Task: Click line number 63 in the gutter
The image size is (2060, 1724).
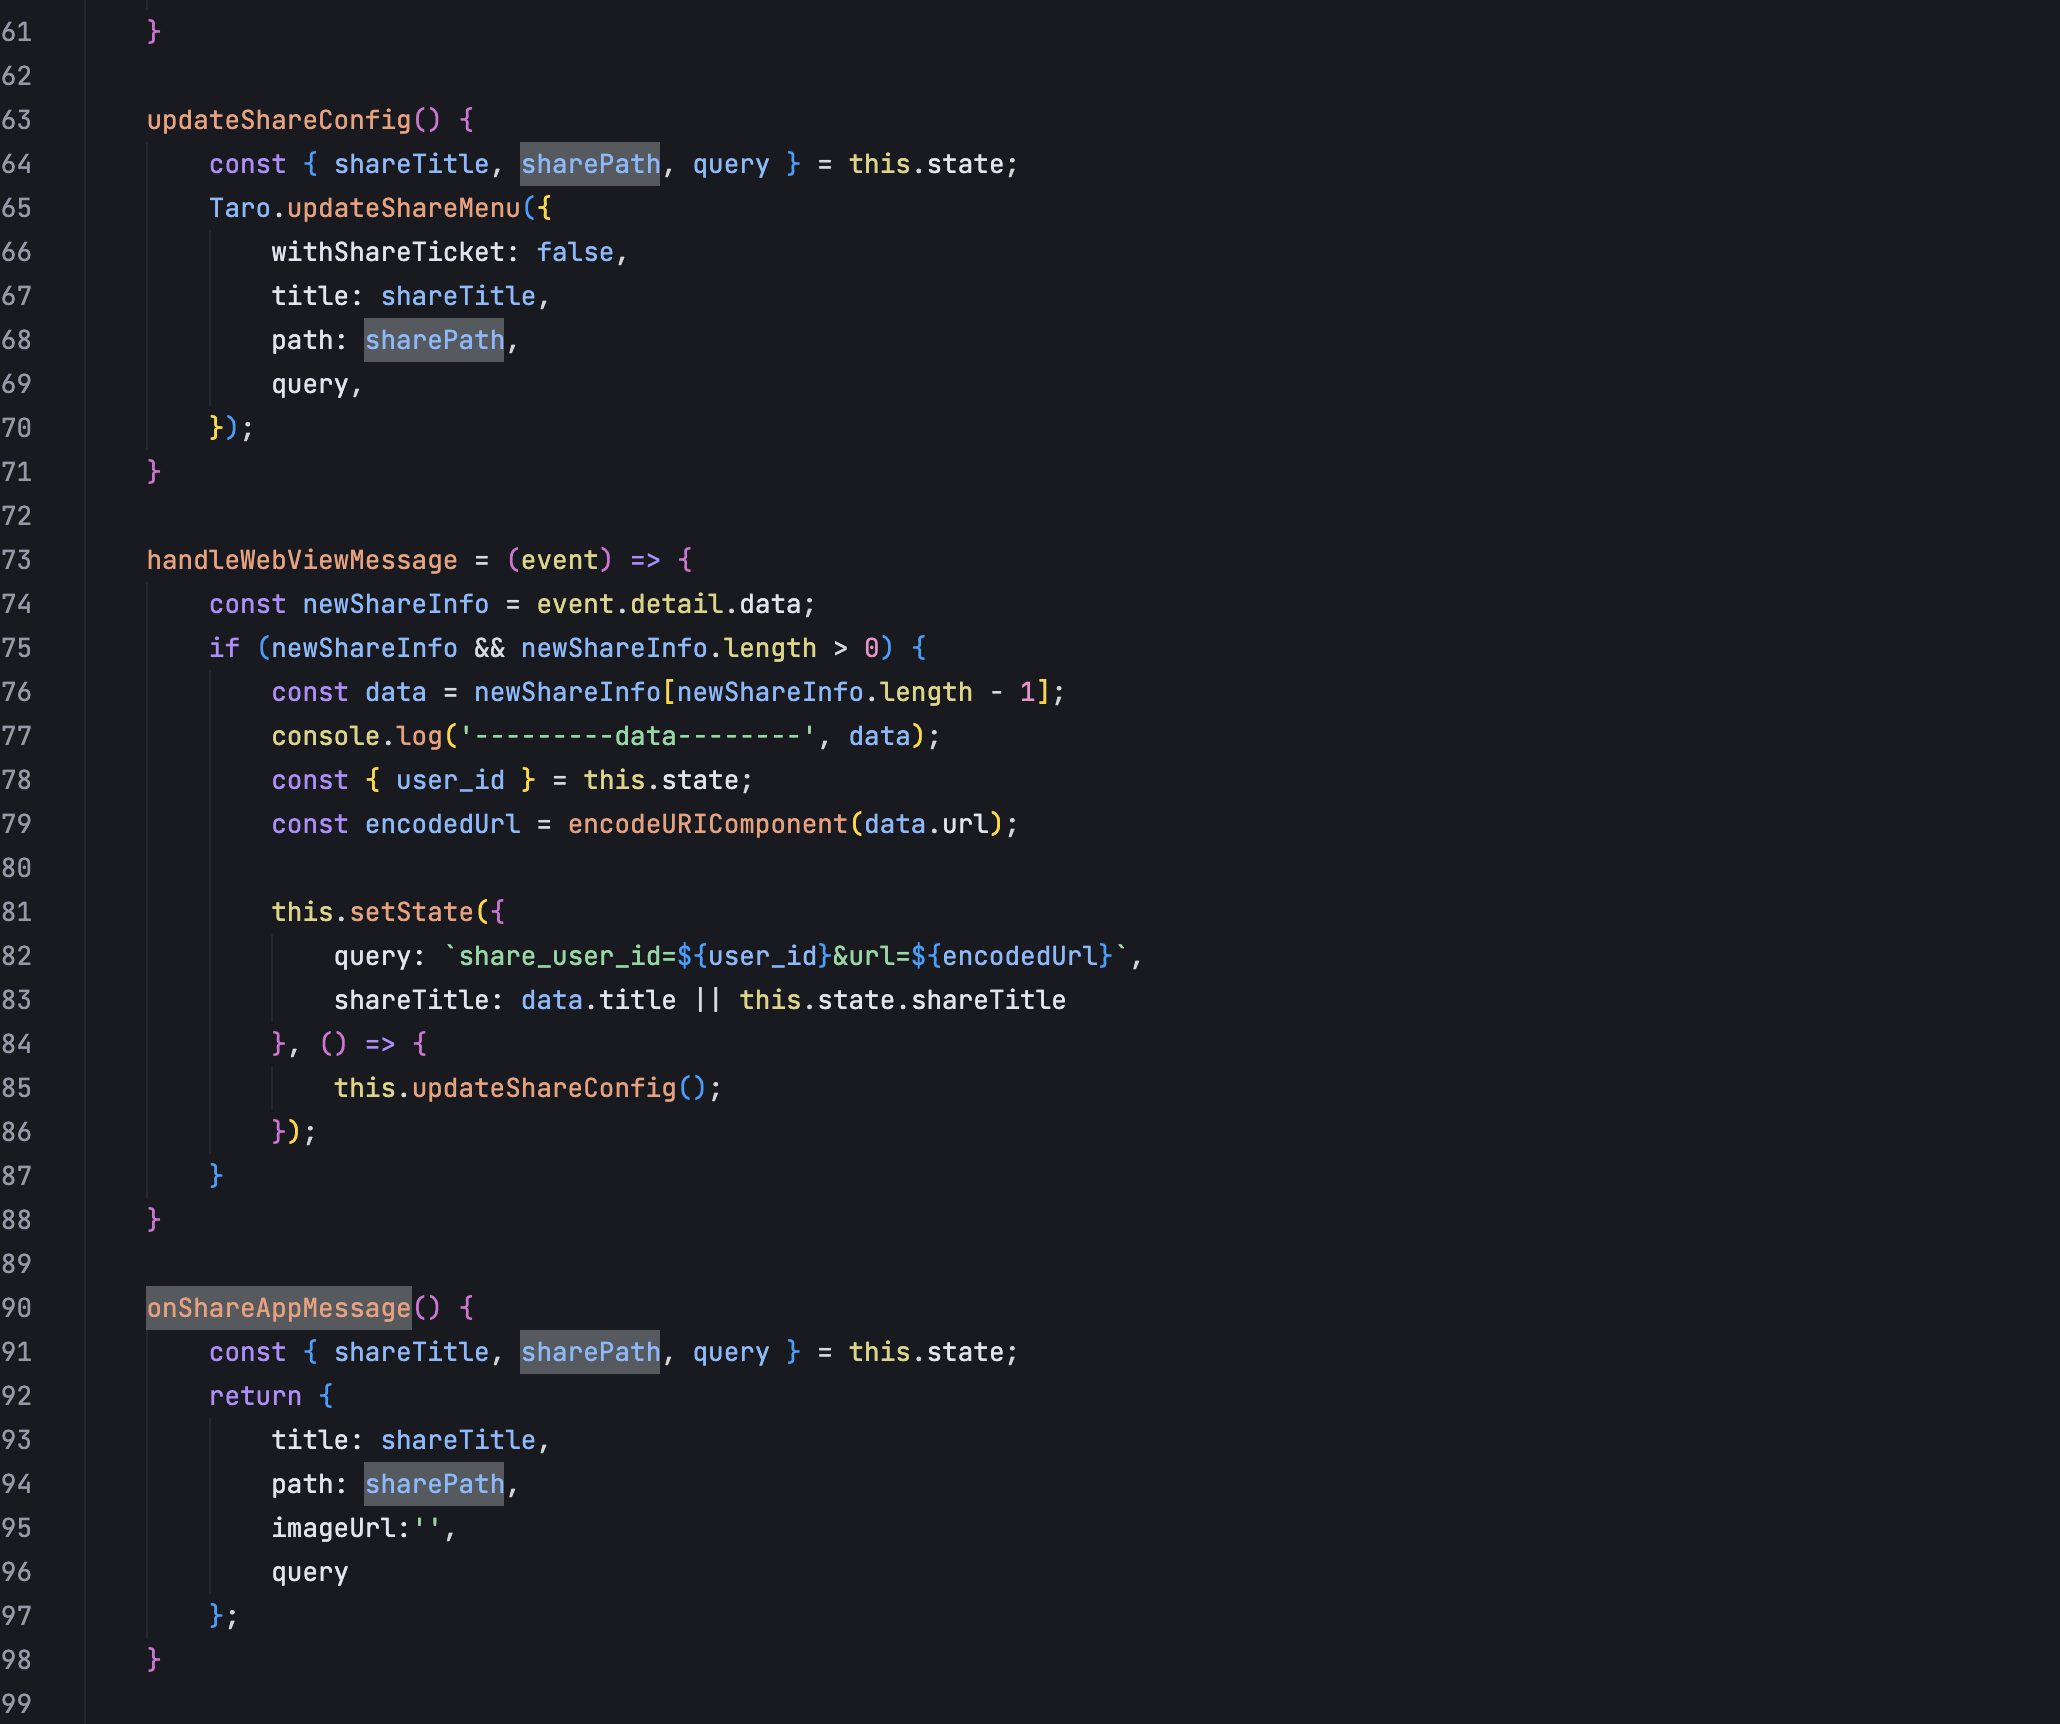Action: pyautogui.click(x=17, y=120)
